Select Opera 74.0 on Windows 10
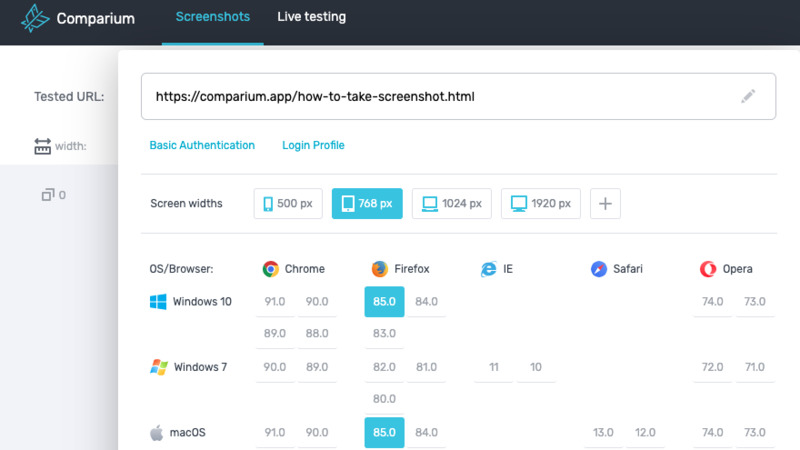 (x=712, y=302)
